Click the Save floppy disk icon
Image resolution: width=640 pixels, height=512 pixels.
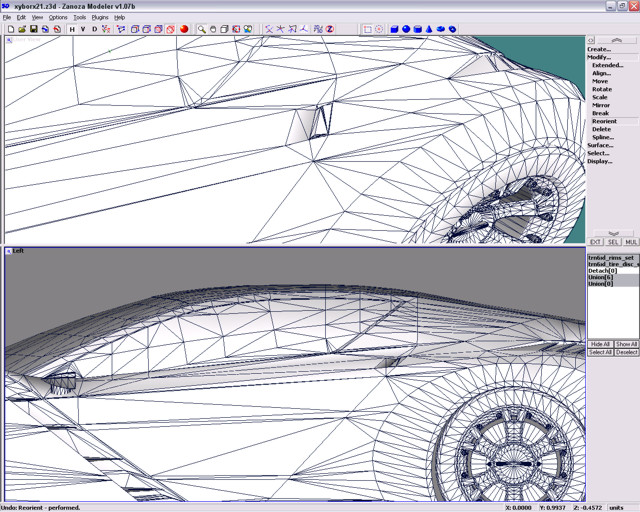point(33,29)
